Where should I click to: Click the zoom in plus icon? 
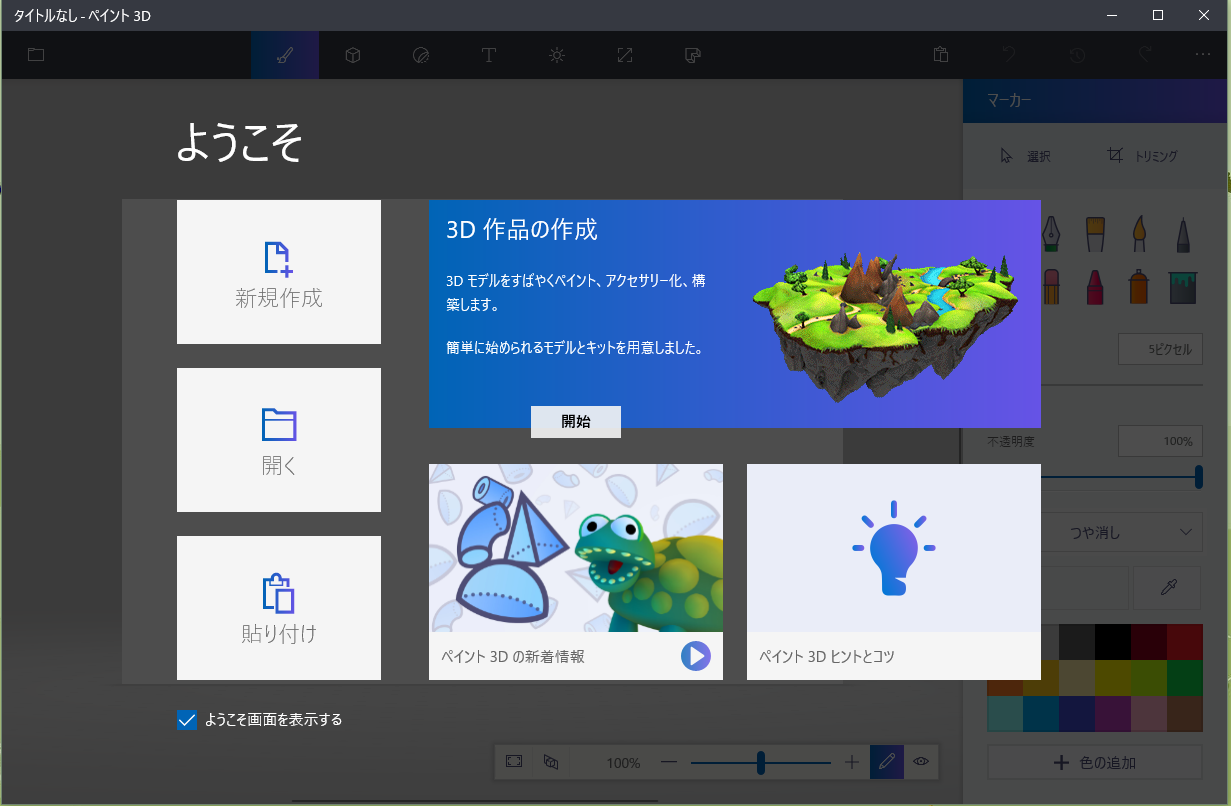(x=852, y=762)
